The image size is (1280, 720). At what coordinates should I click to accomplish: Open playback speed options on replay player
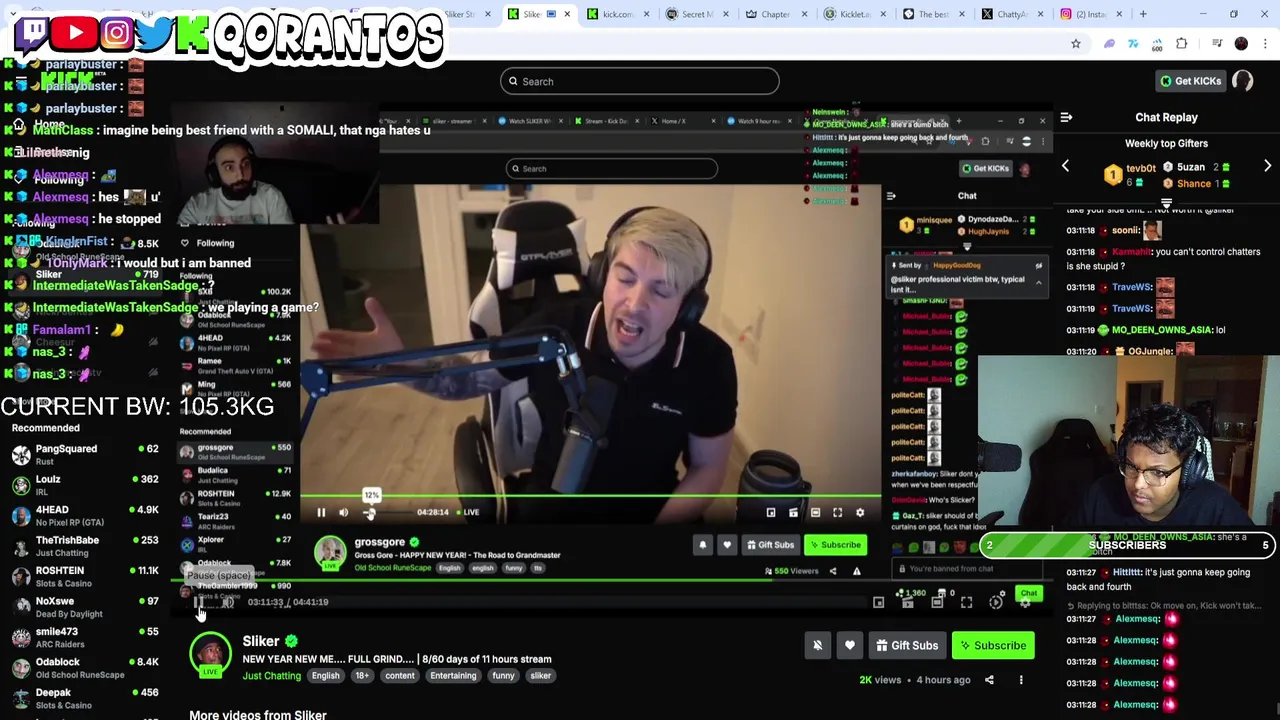(x=996, y=602)
